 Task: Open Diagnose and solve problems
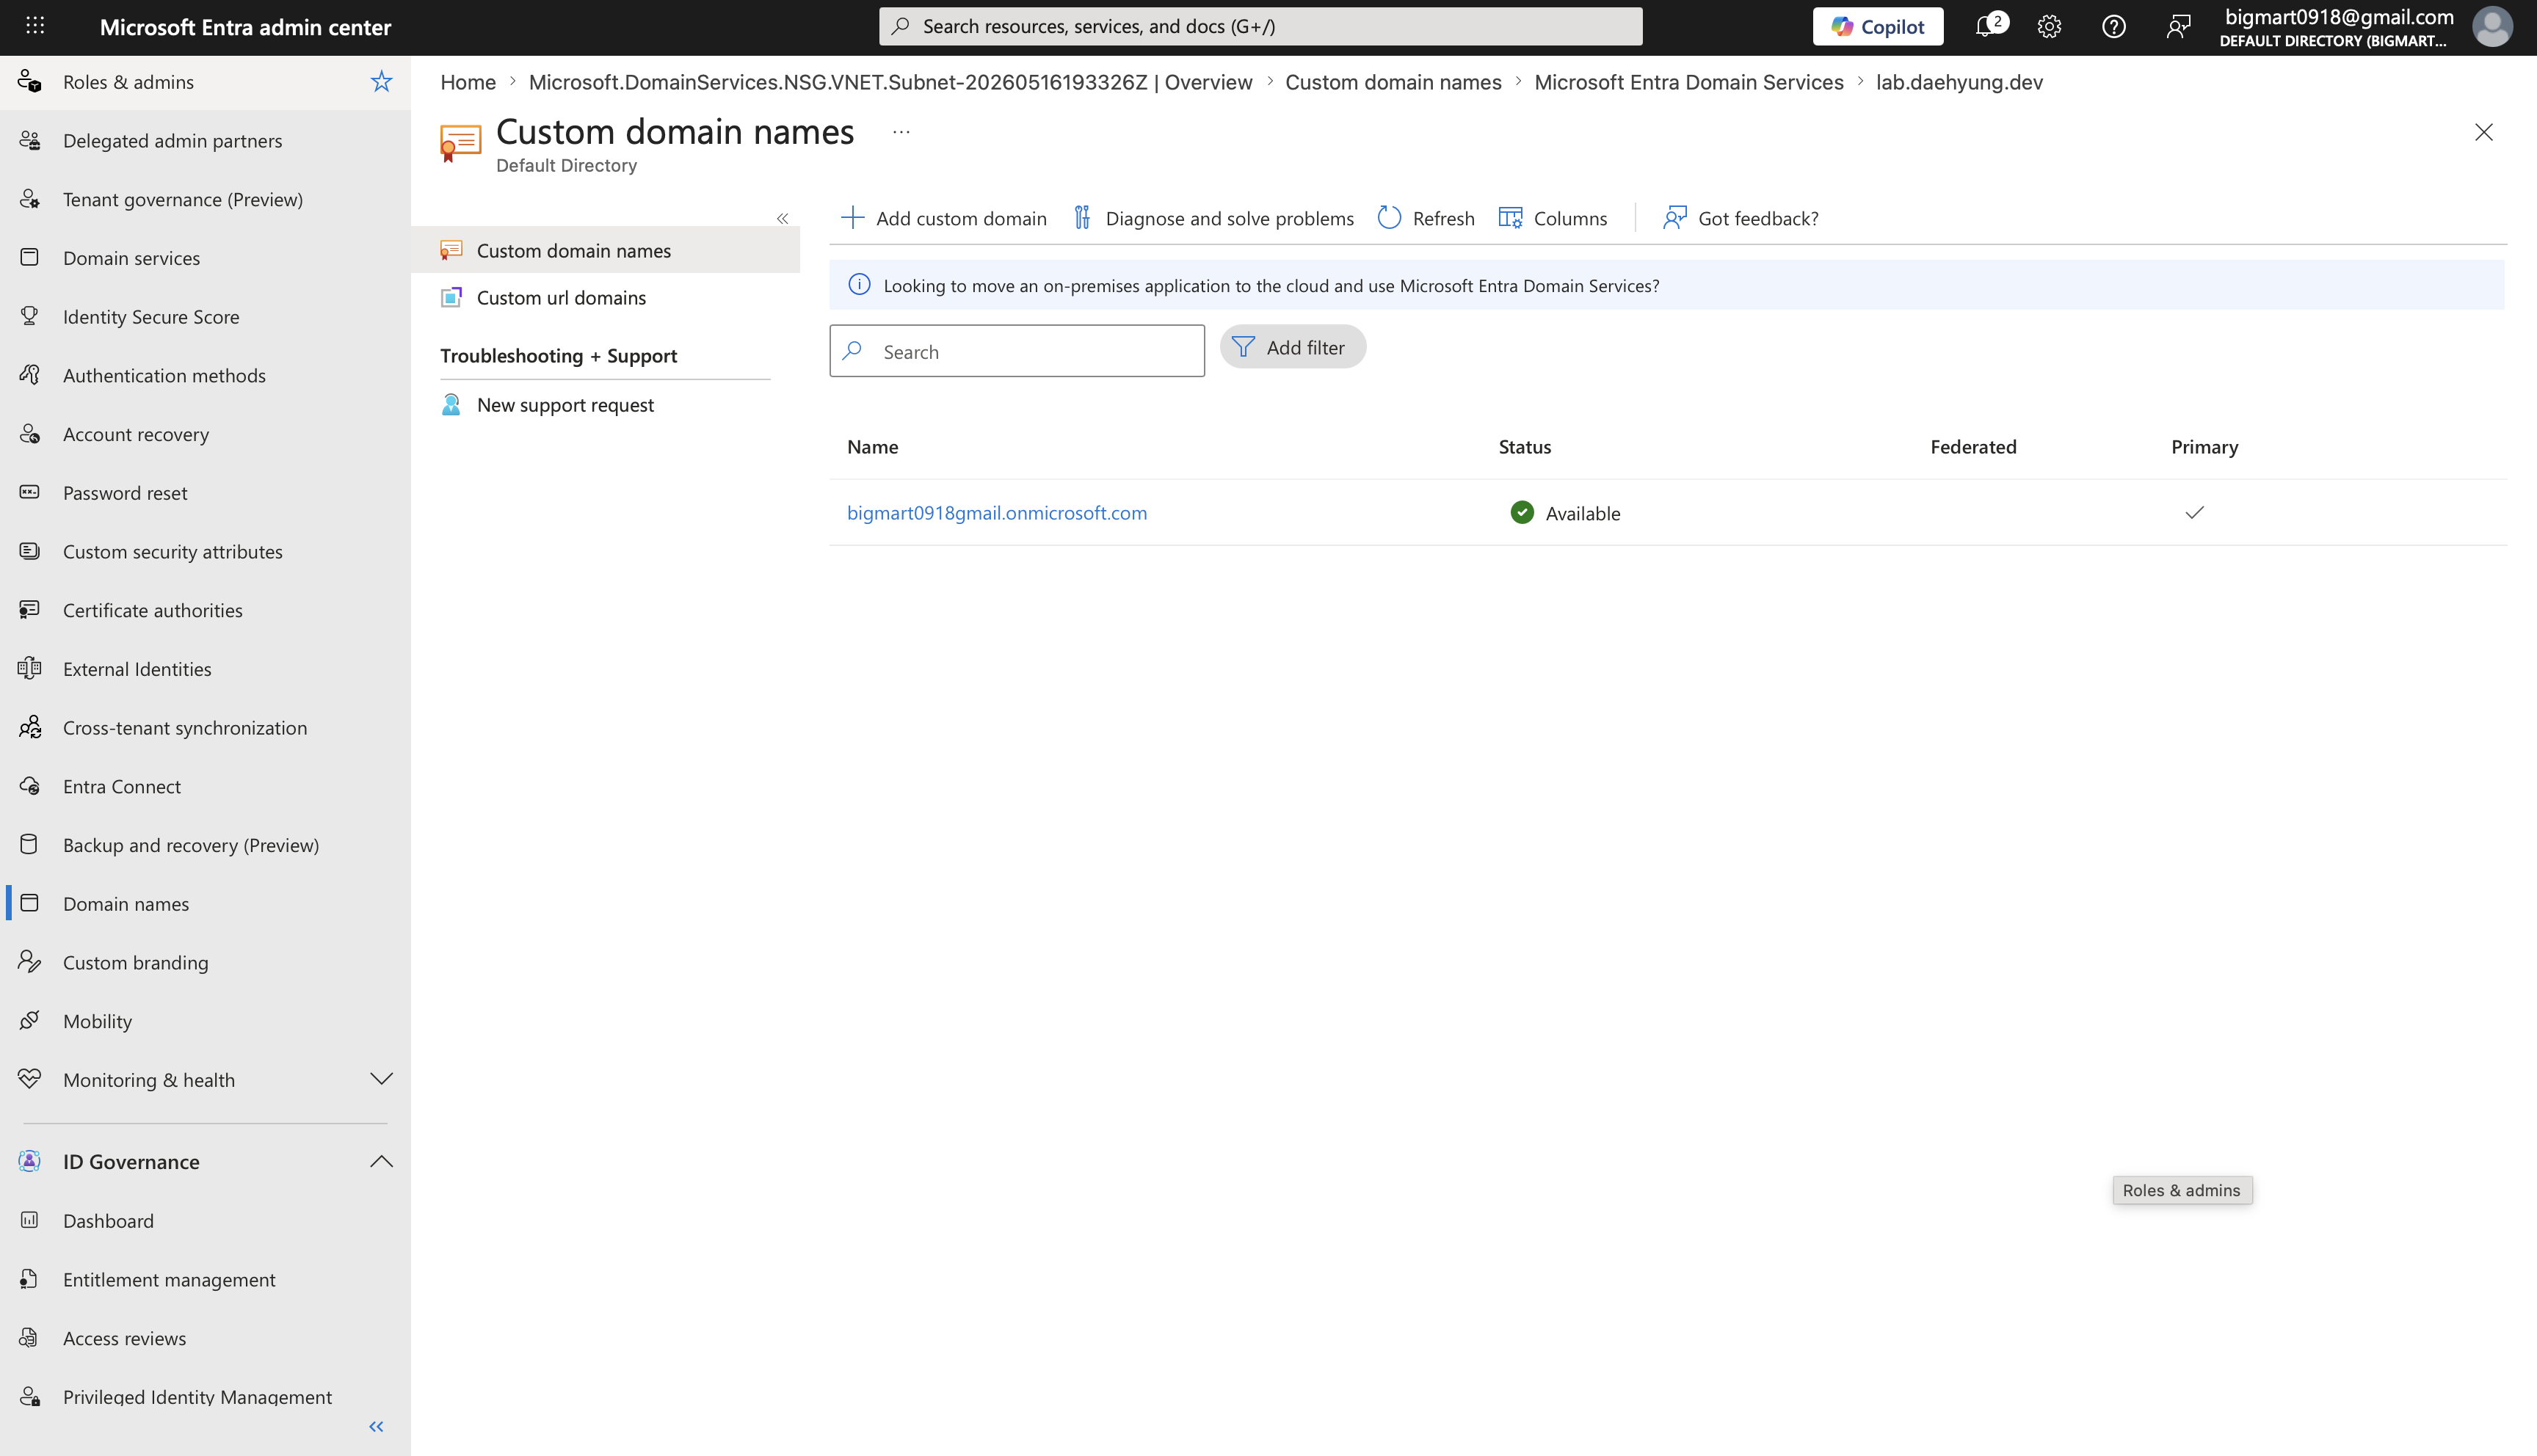coord(1213,218)
